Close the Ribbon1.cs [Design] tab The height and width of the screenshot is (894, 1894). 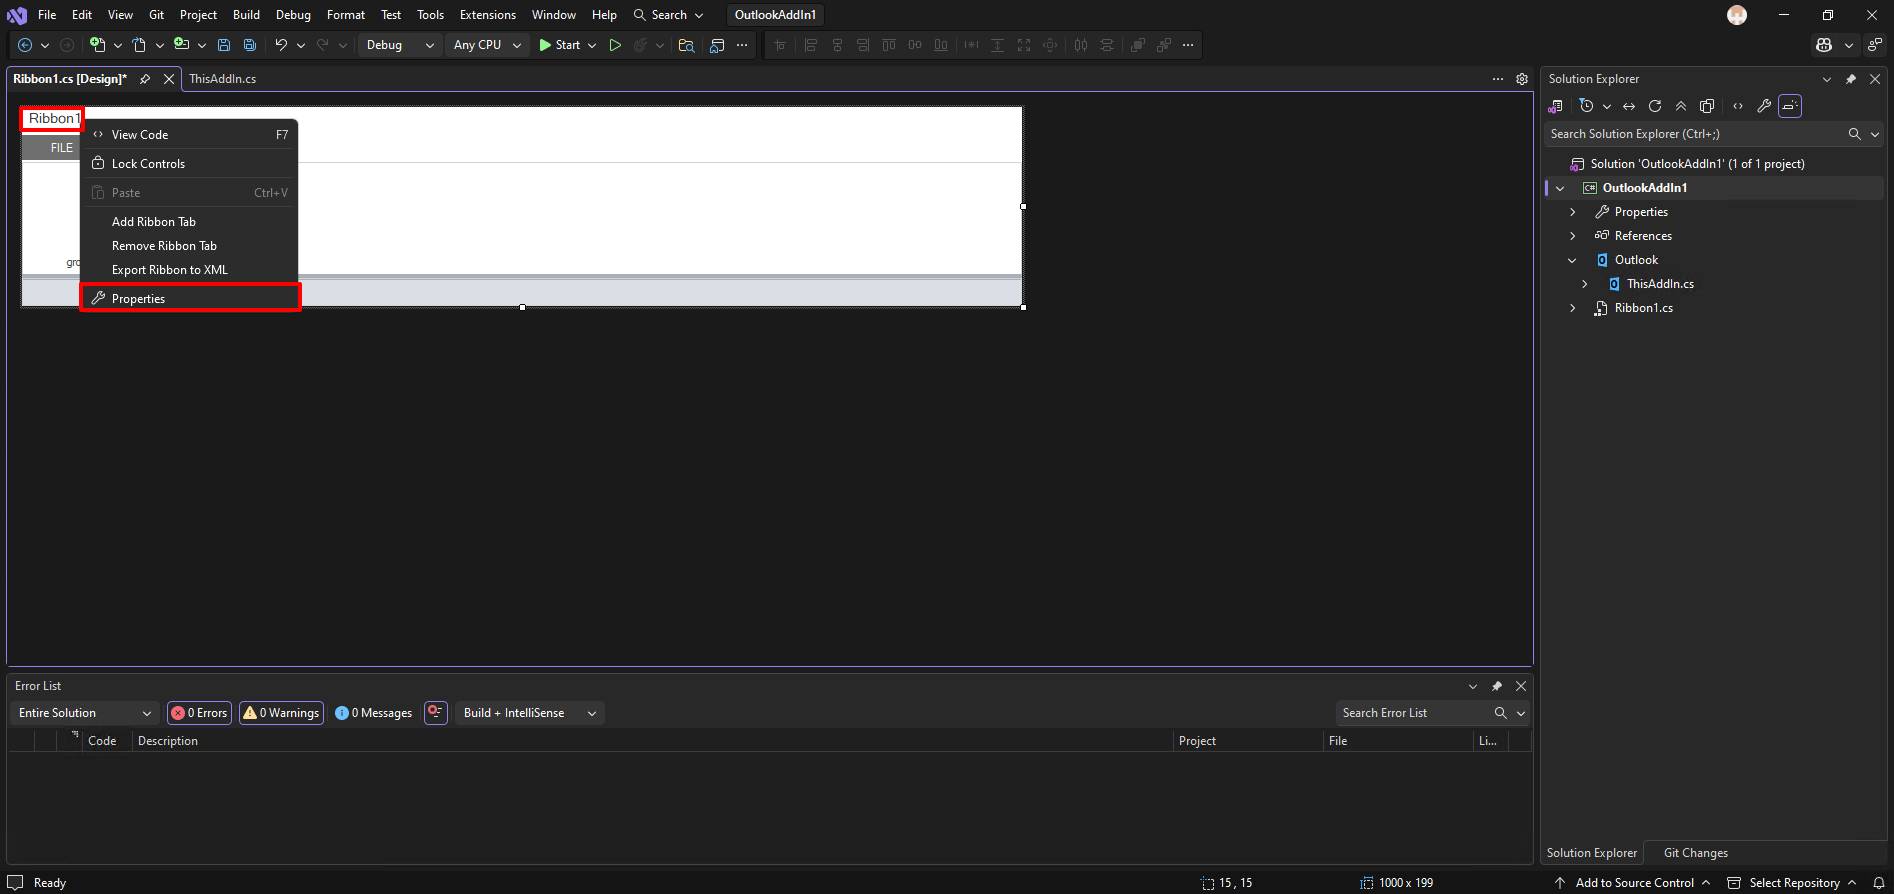point(169,79)
